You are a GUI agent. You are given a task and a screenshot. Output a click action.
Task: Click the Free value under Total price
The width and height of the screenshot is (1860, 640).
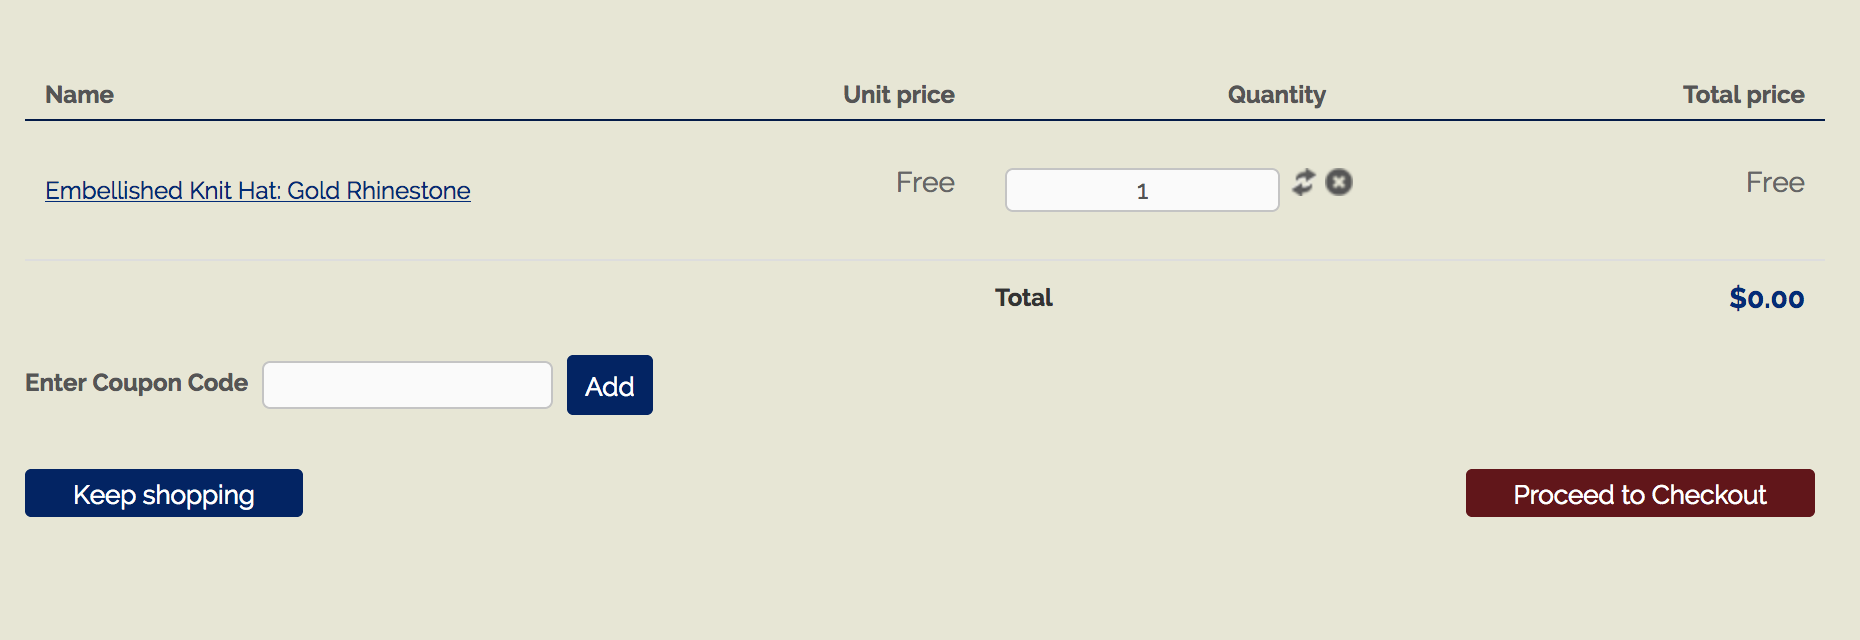(1774, 182)
